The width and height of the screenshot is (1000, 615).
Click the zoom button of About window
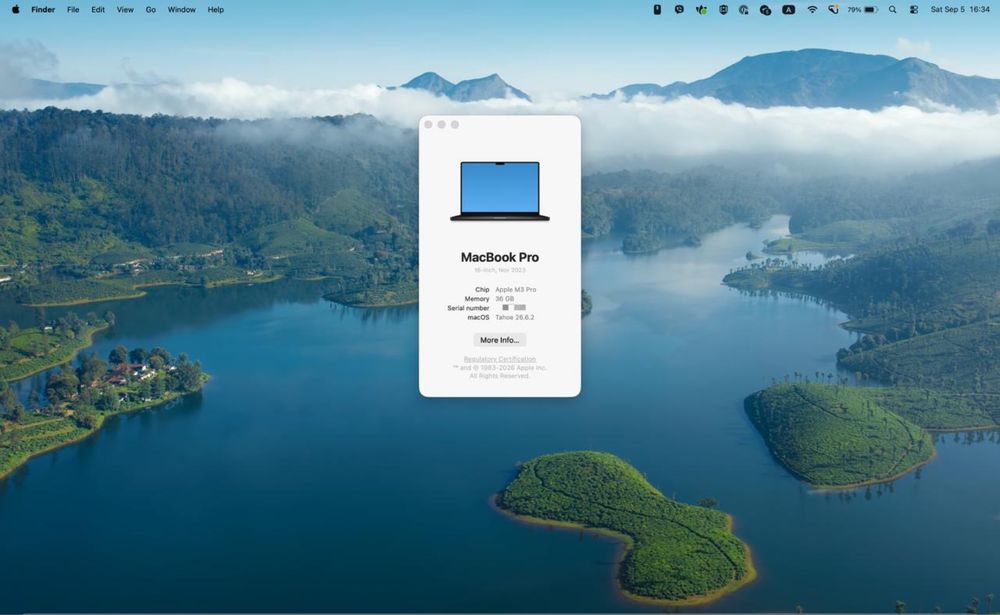click(x=455, y=124)
